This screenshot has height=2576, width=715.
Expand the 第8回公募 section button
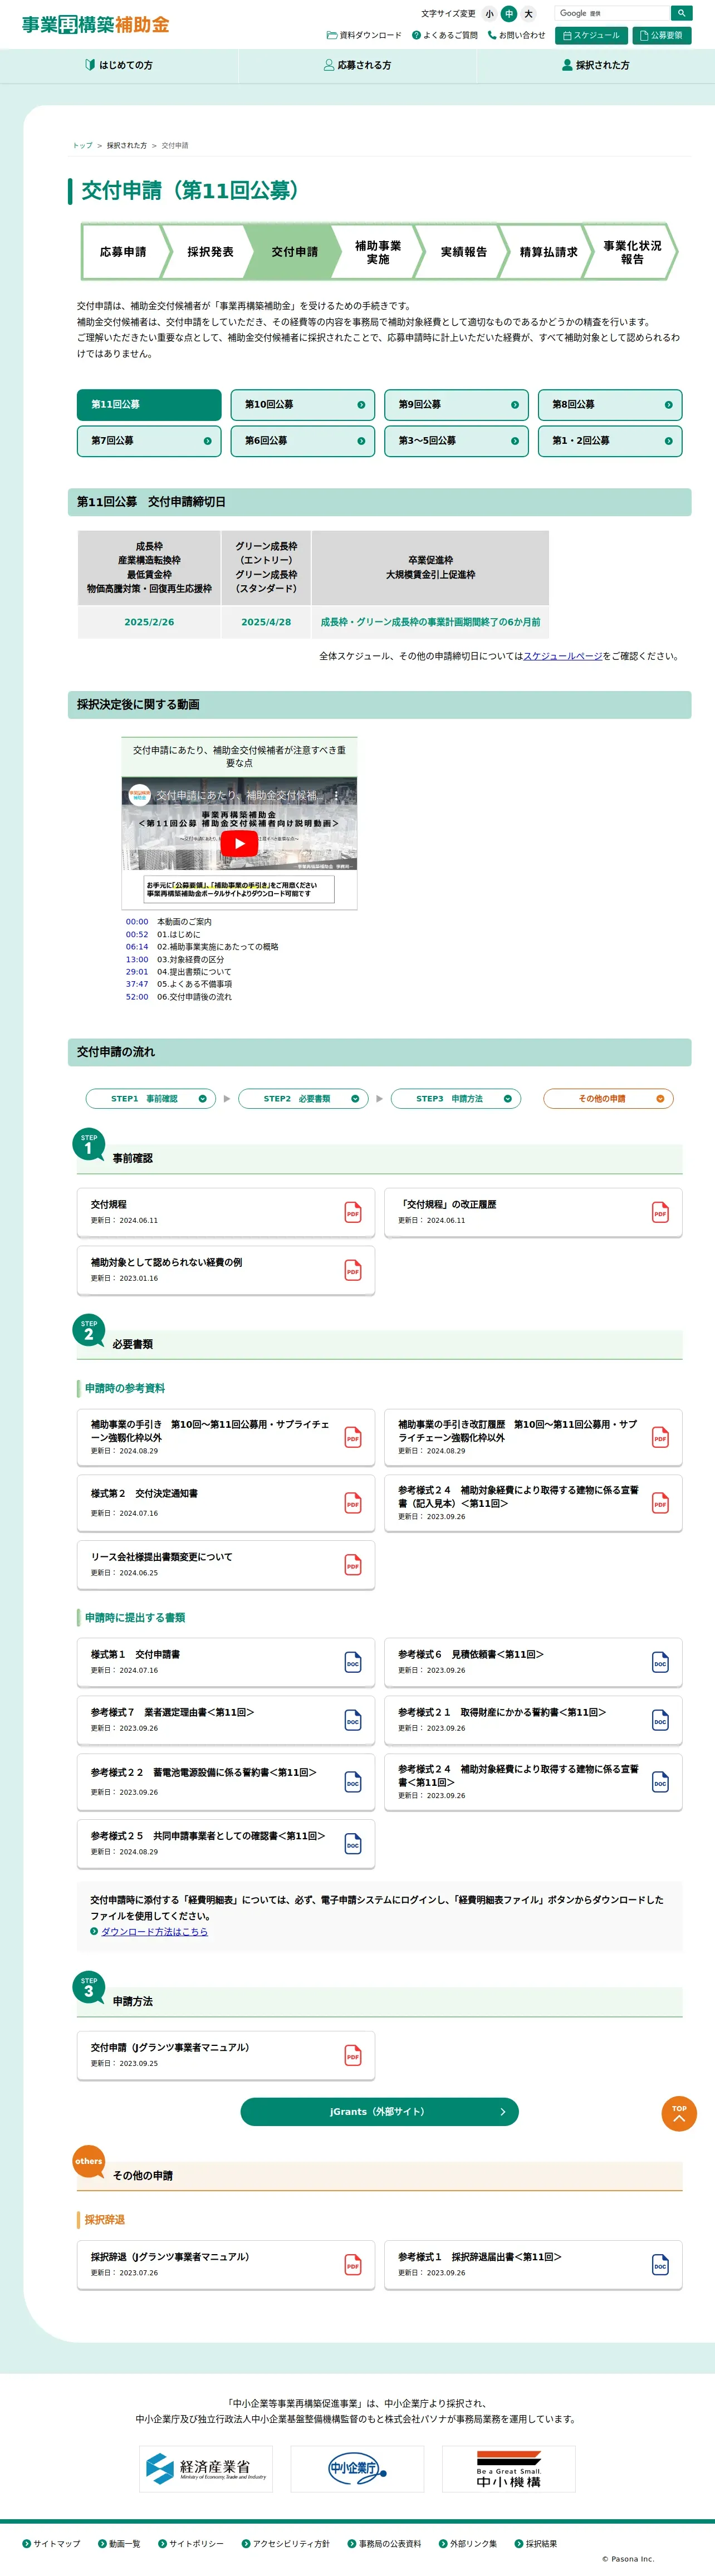610,404
